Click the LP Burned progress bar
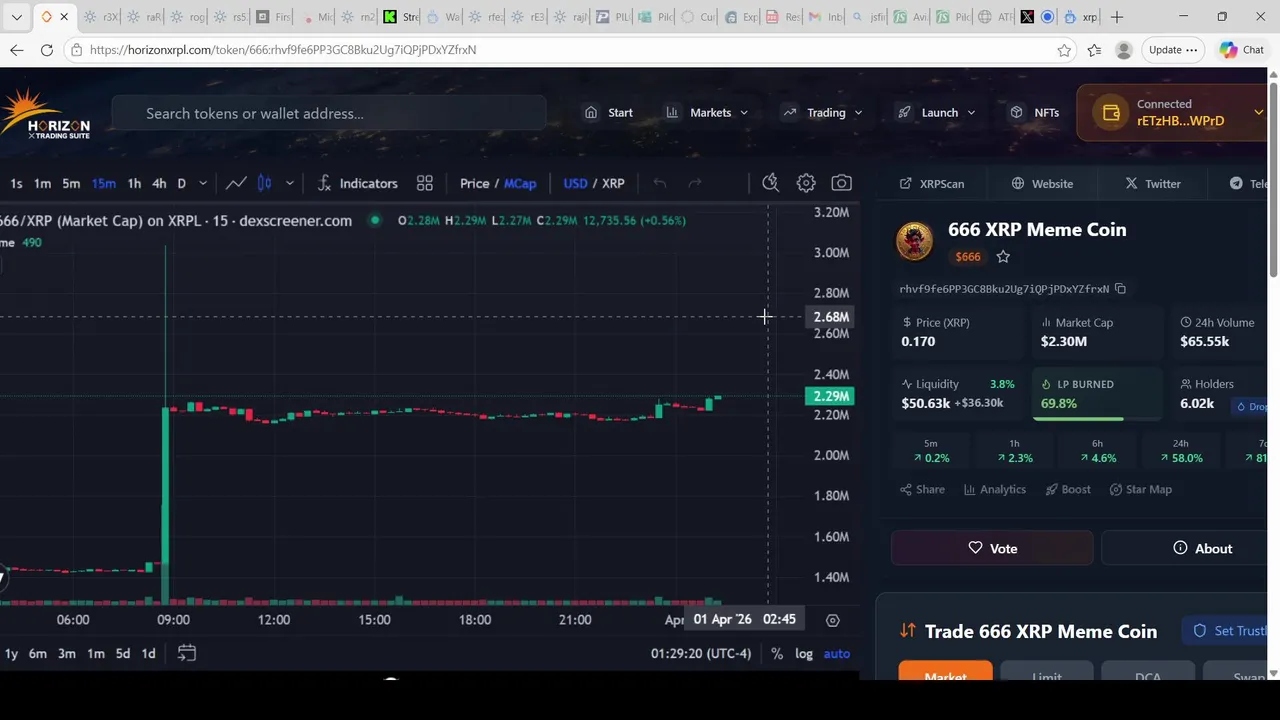Screen dimensions: 1280x720 pos(1097,419)
